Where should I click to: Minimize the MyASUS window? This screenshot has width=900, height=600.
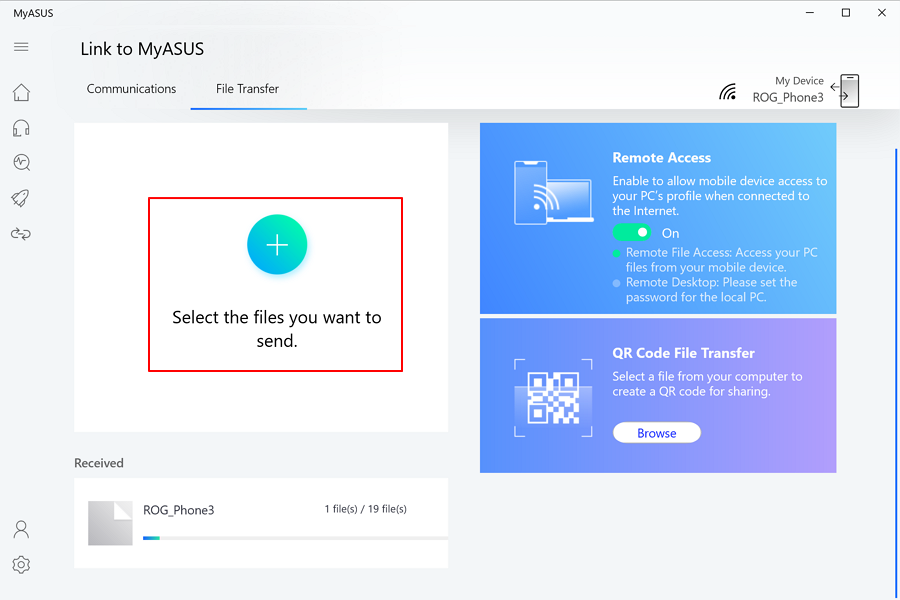(x=810, y=13)
